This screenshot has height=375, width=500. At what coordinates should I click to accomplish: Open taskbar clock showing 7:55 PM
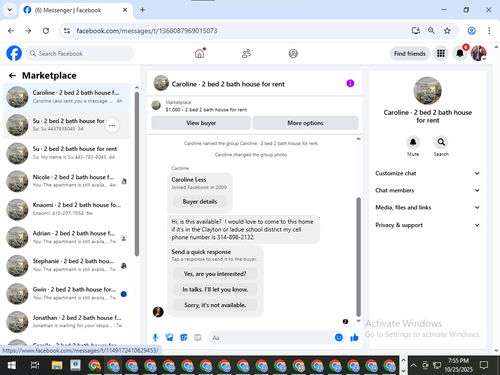pyautogui.click(x=458, y=365)
